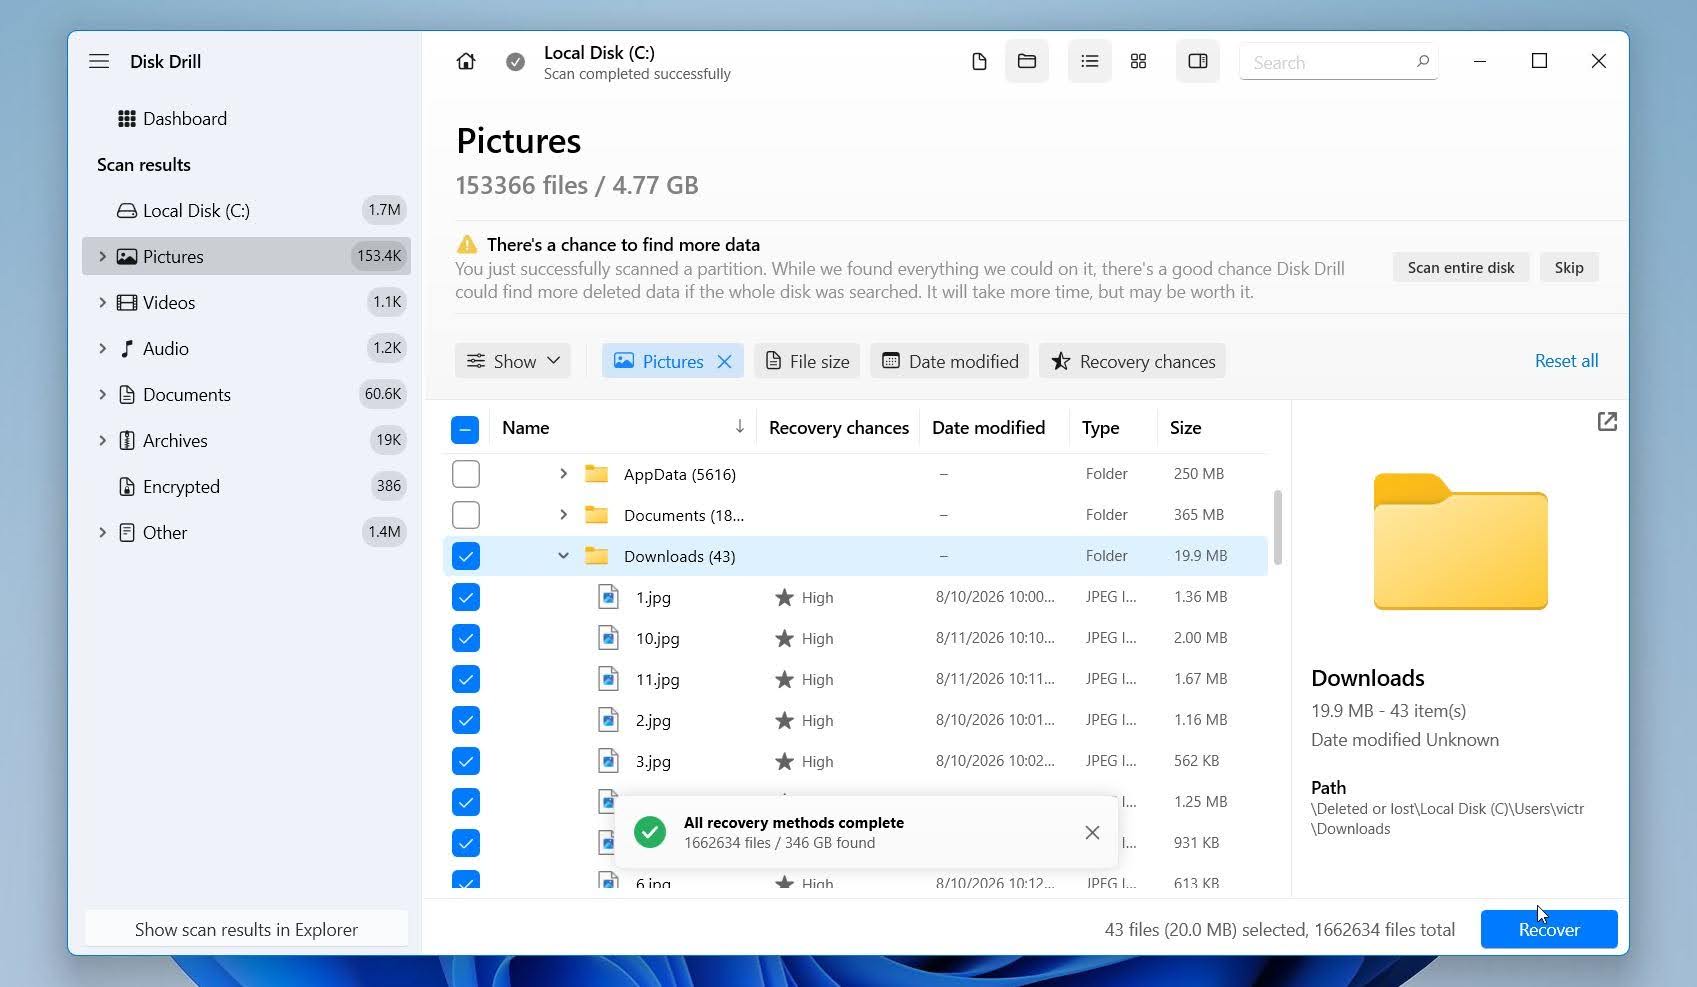
Task: Click the file list vertical scrollbar
Action: tap(1277, 527)
